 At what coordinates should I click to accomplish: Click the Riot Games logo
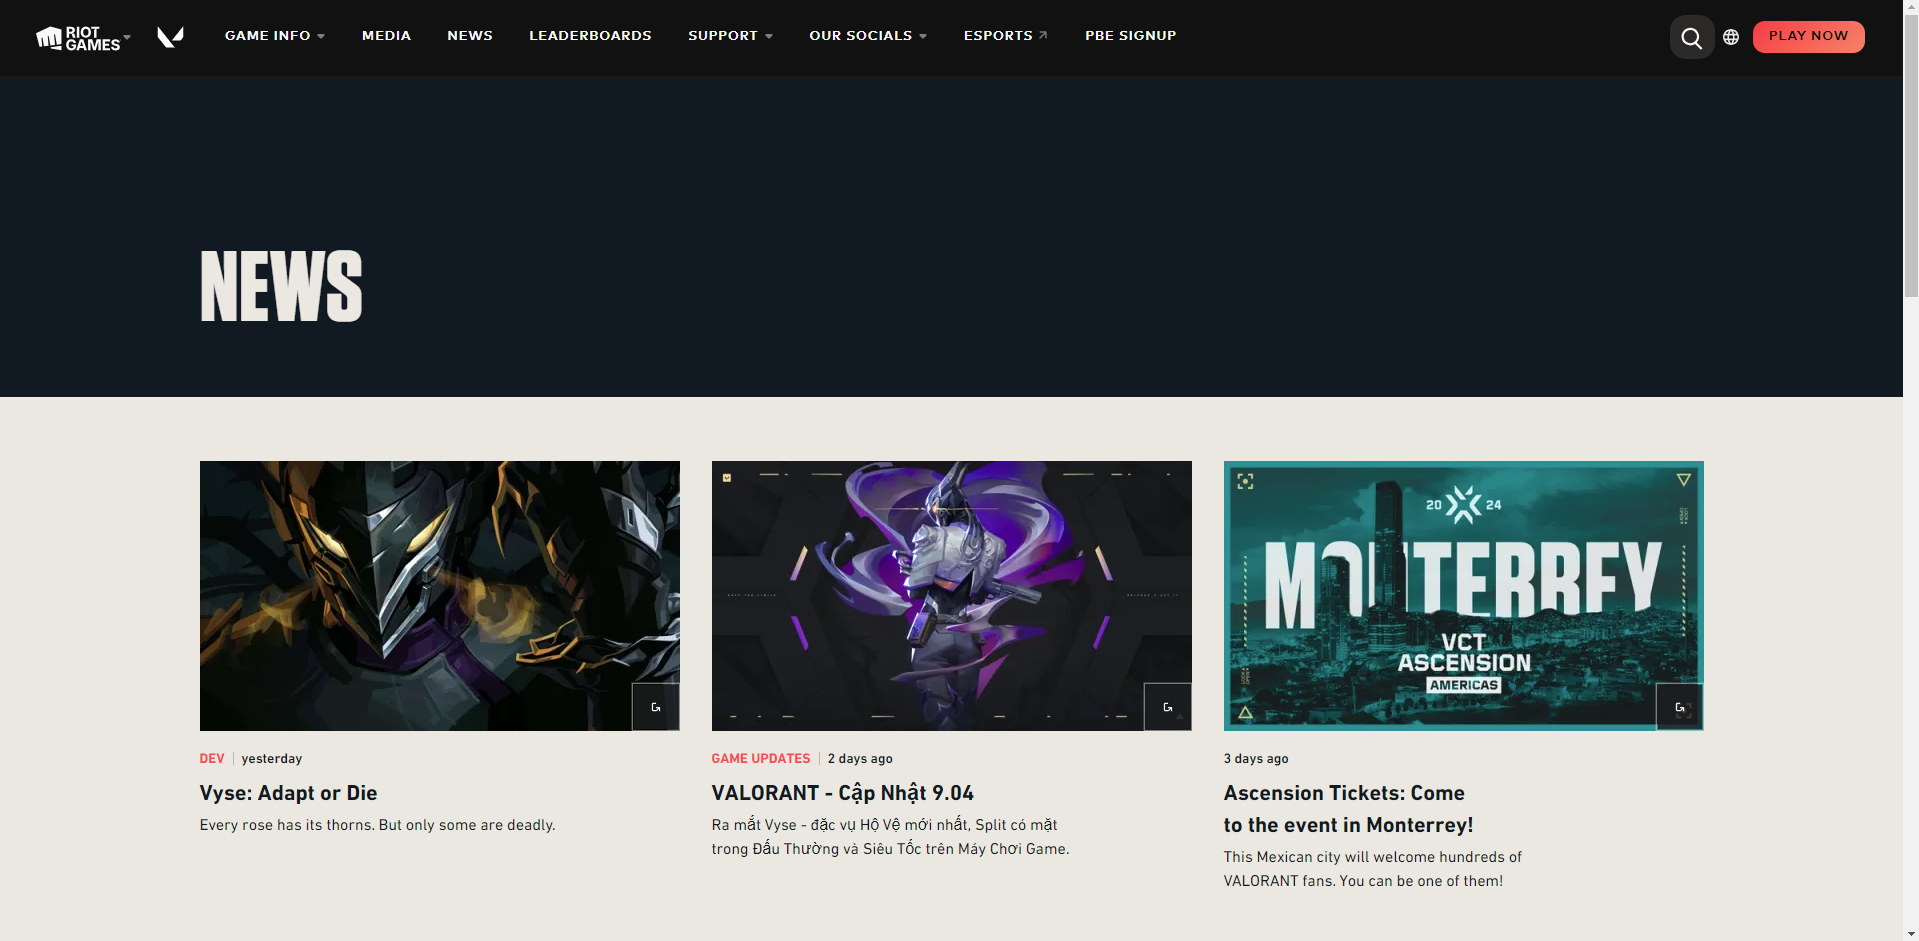click(78, 38)
